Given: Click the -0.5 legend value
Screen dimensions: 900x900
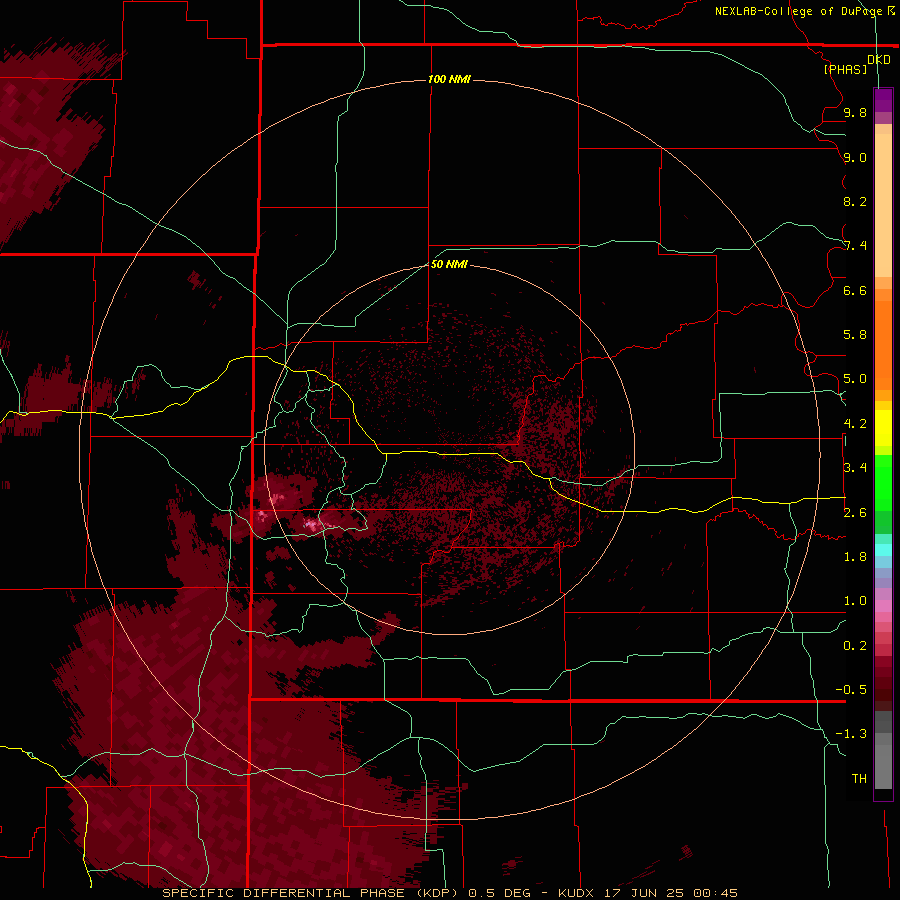Looking at the screenshot, I should point(851,689).
